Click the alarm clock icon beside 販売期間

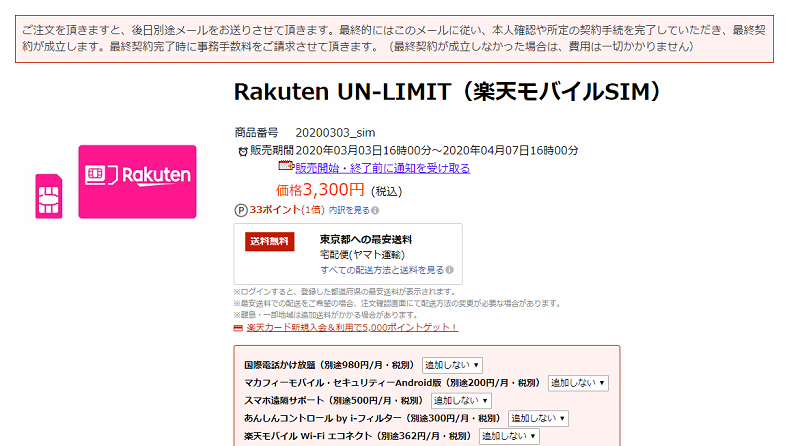[x=243, y=151]
